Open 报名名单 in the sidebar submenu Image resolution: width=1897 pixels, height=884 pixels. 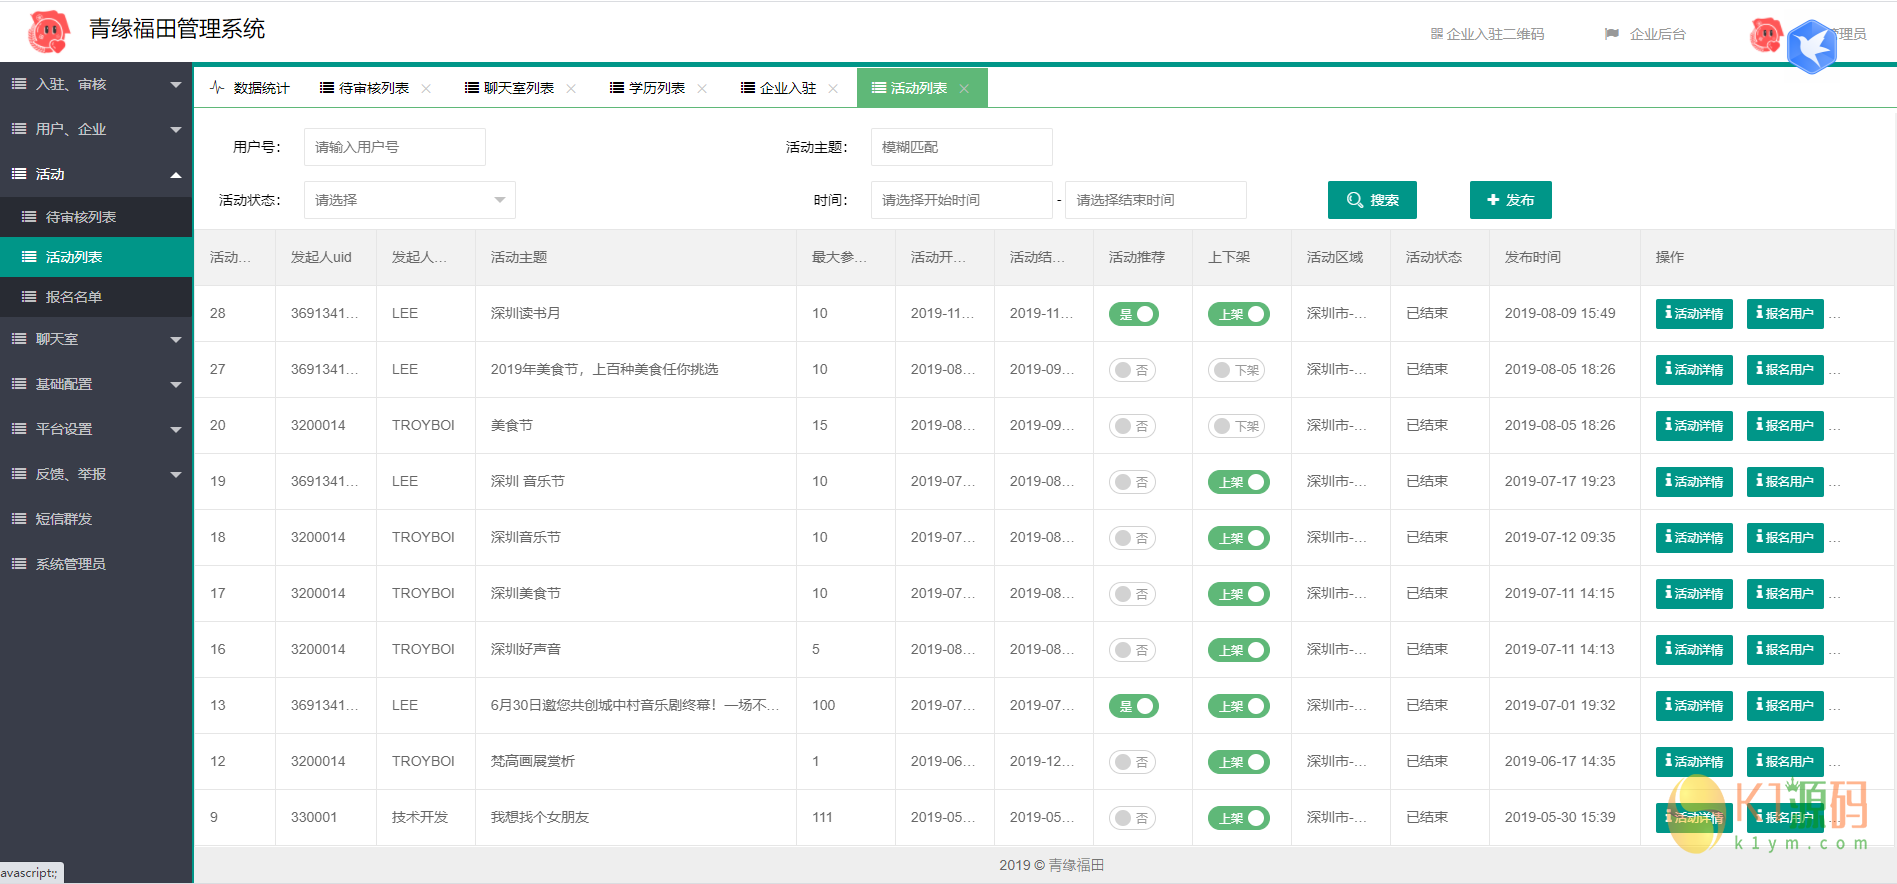pyautogui.click(x=74, y=297)
